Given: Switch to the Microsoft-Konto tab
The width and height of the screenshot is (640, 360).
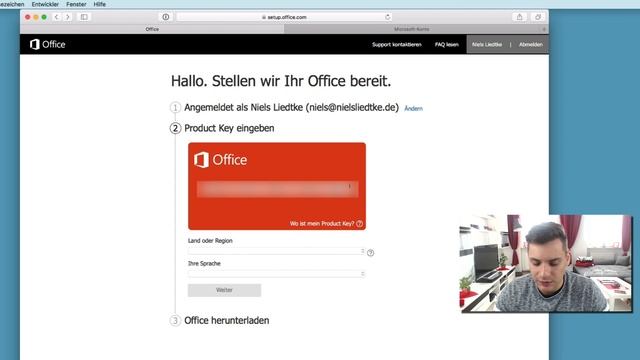Looking at the screenshot, I should pos(411,29).
